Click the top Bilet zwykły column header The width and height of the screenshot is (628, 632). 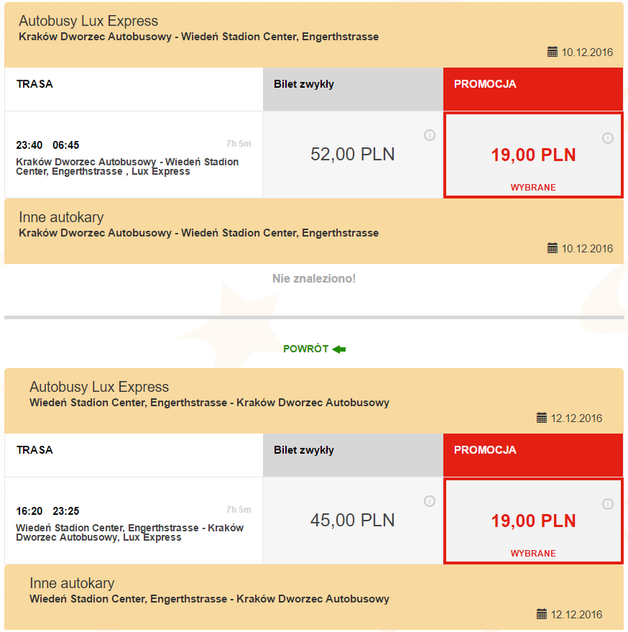(x=304, y=84)
